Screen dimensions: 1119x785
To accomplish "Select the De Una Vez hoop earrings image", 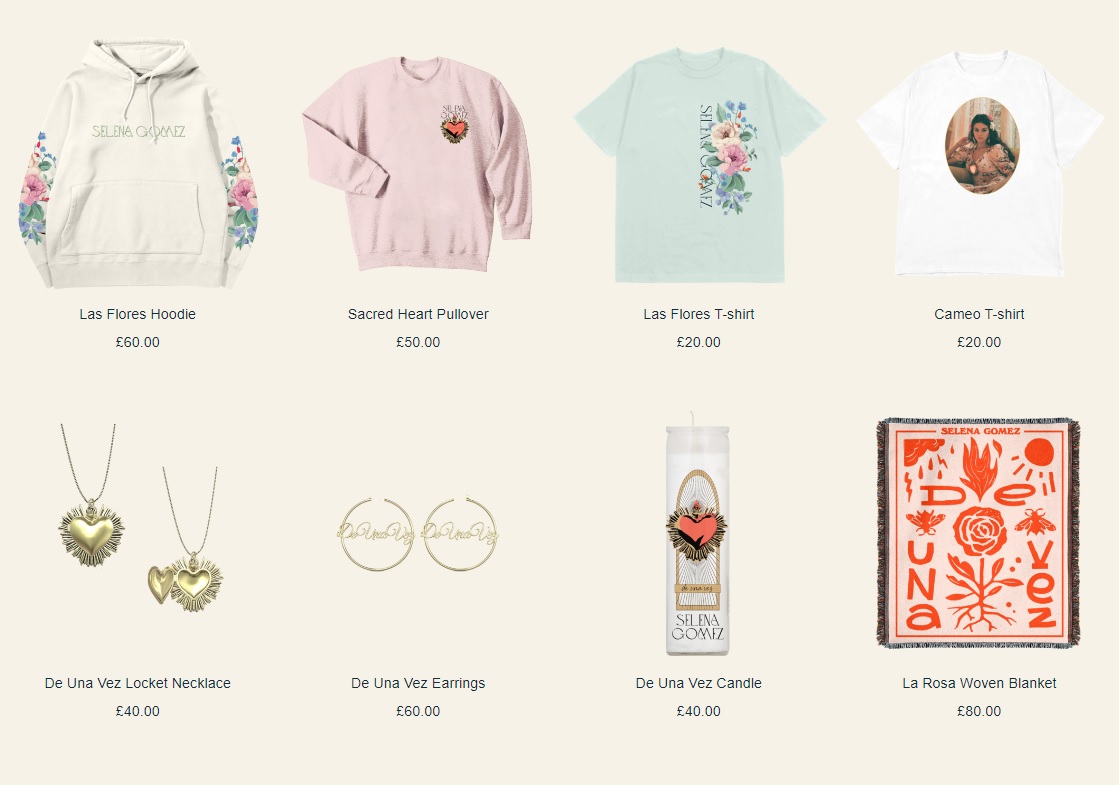I will (418, 534).
